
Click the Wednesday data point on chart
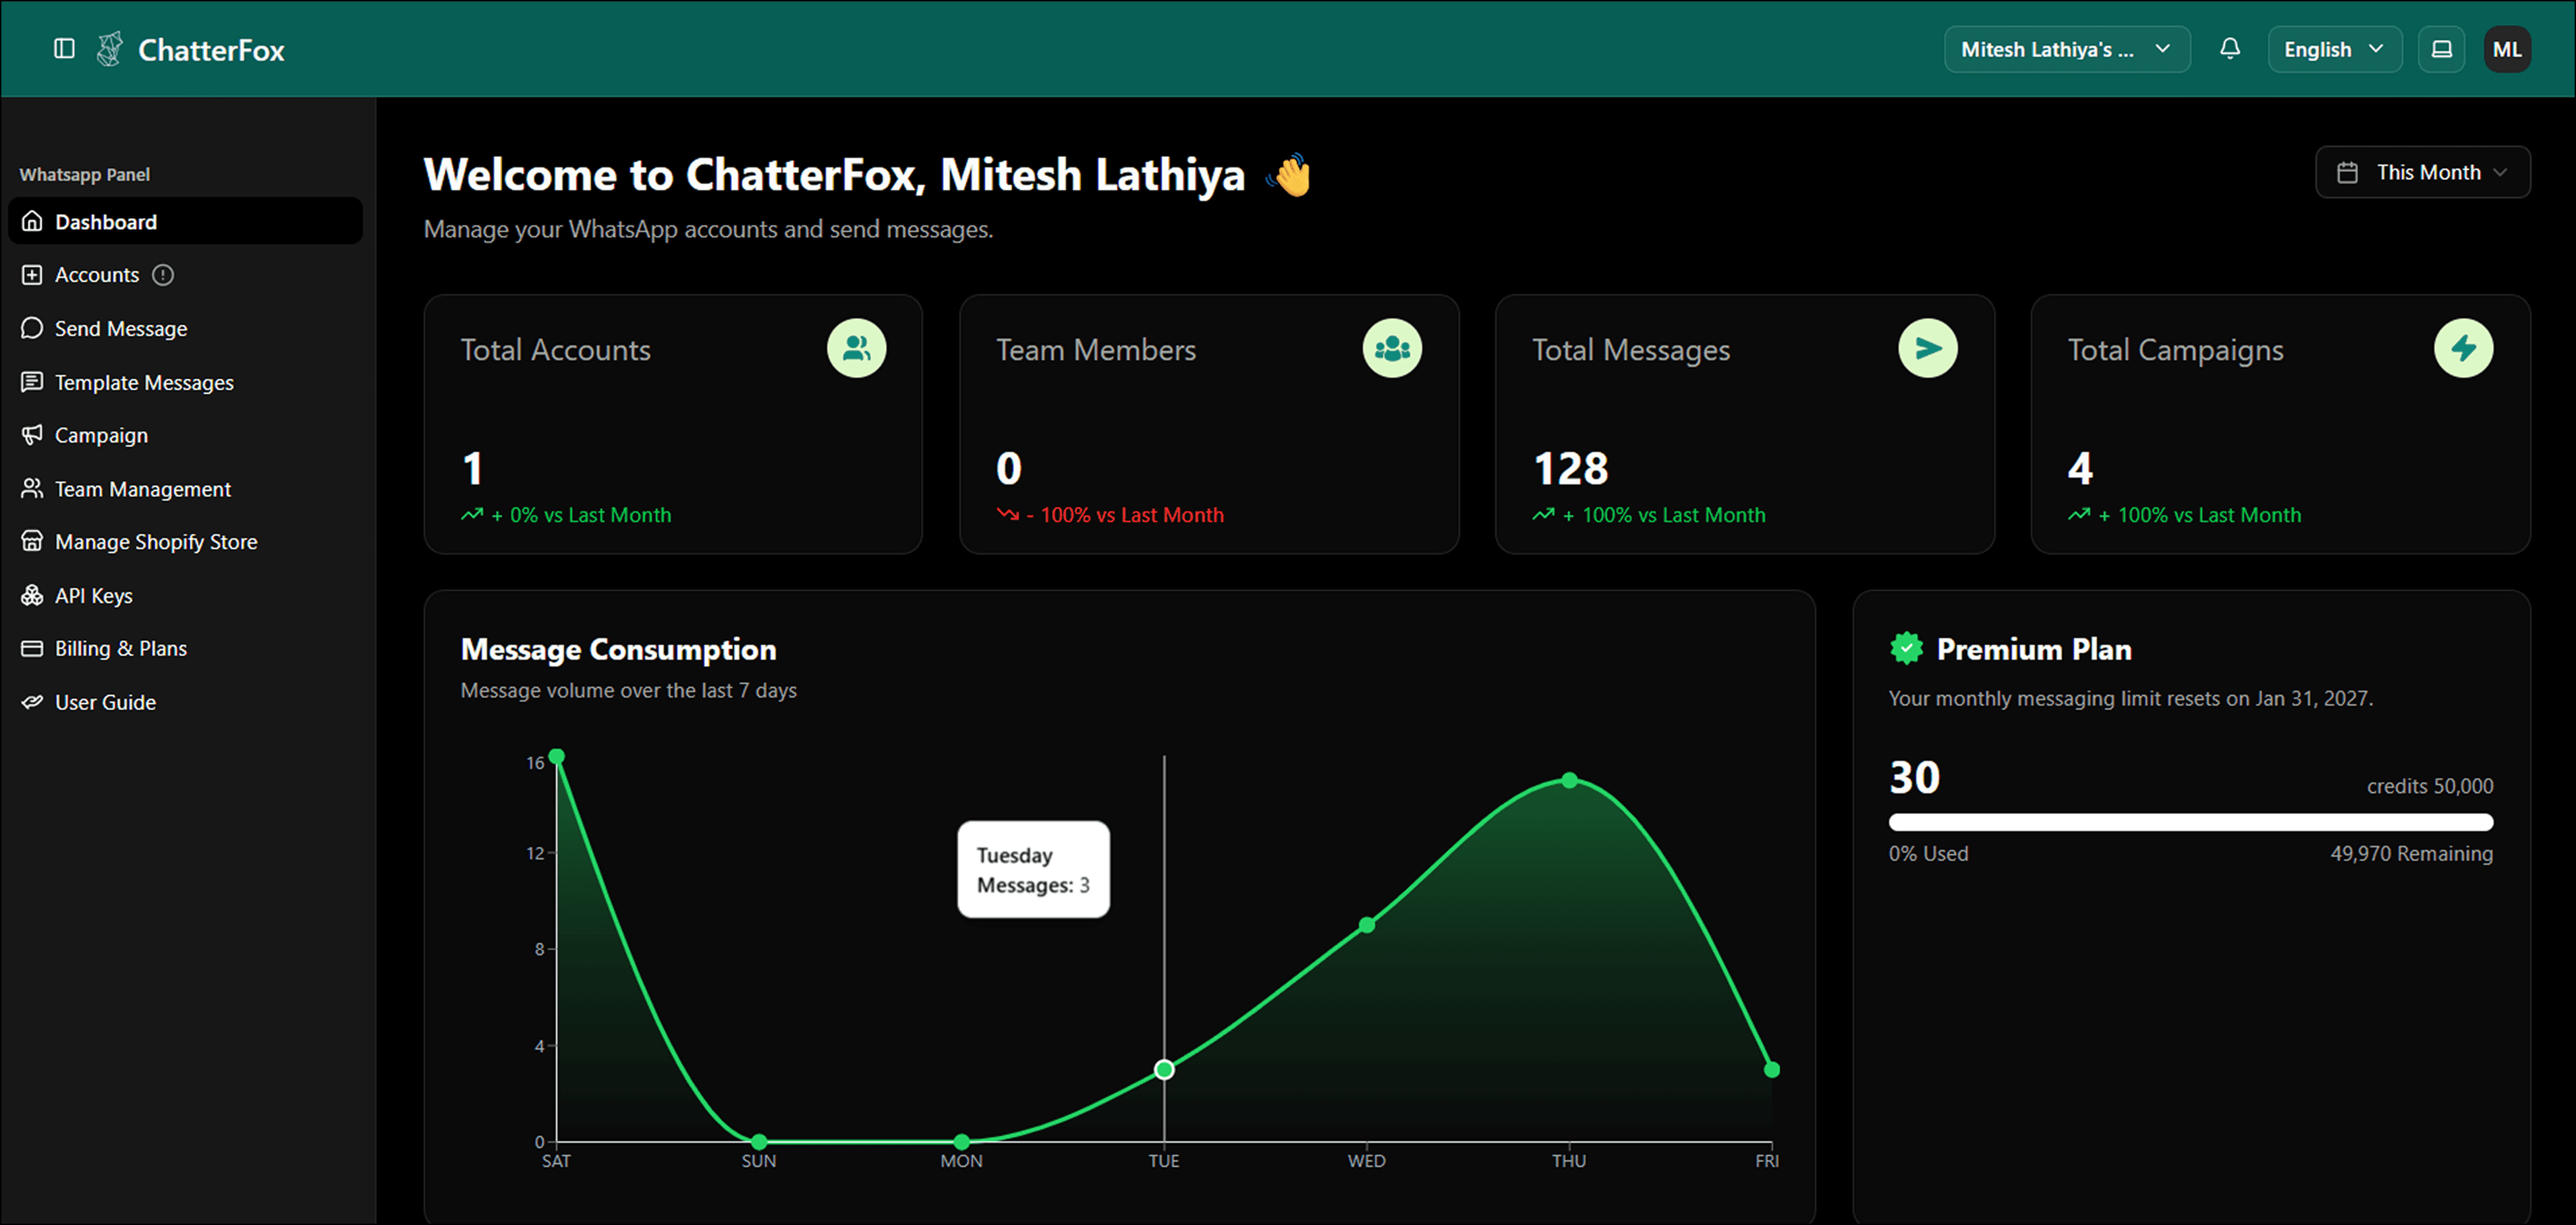click(1366, 924)
